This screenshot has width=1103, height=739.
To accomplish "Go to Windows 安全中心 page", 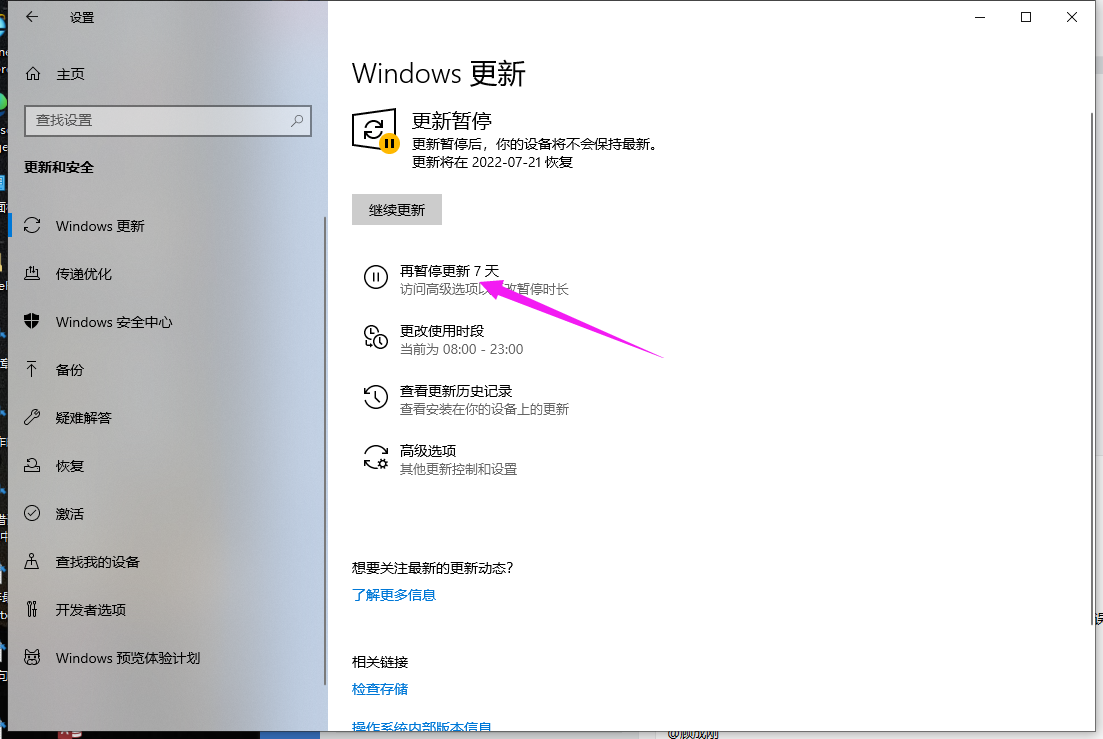I will click(x=166, y=321).
